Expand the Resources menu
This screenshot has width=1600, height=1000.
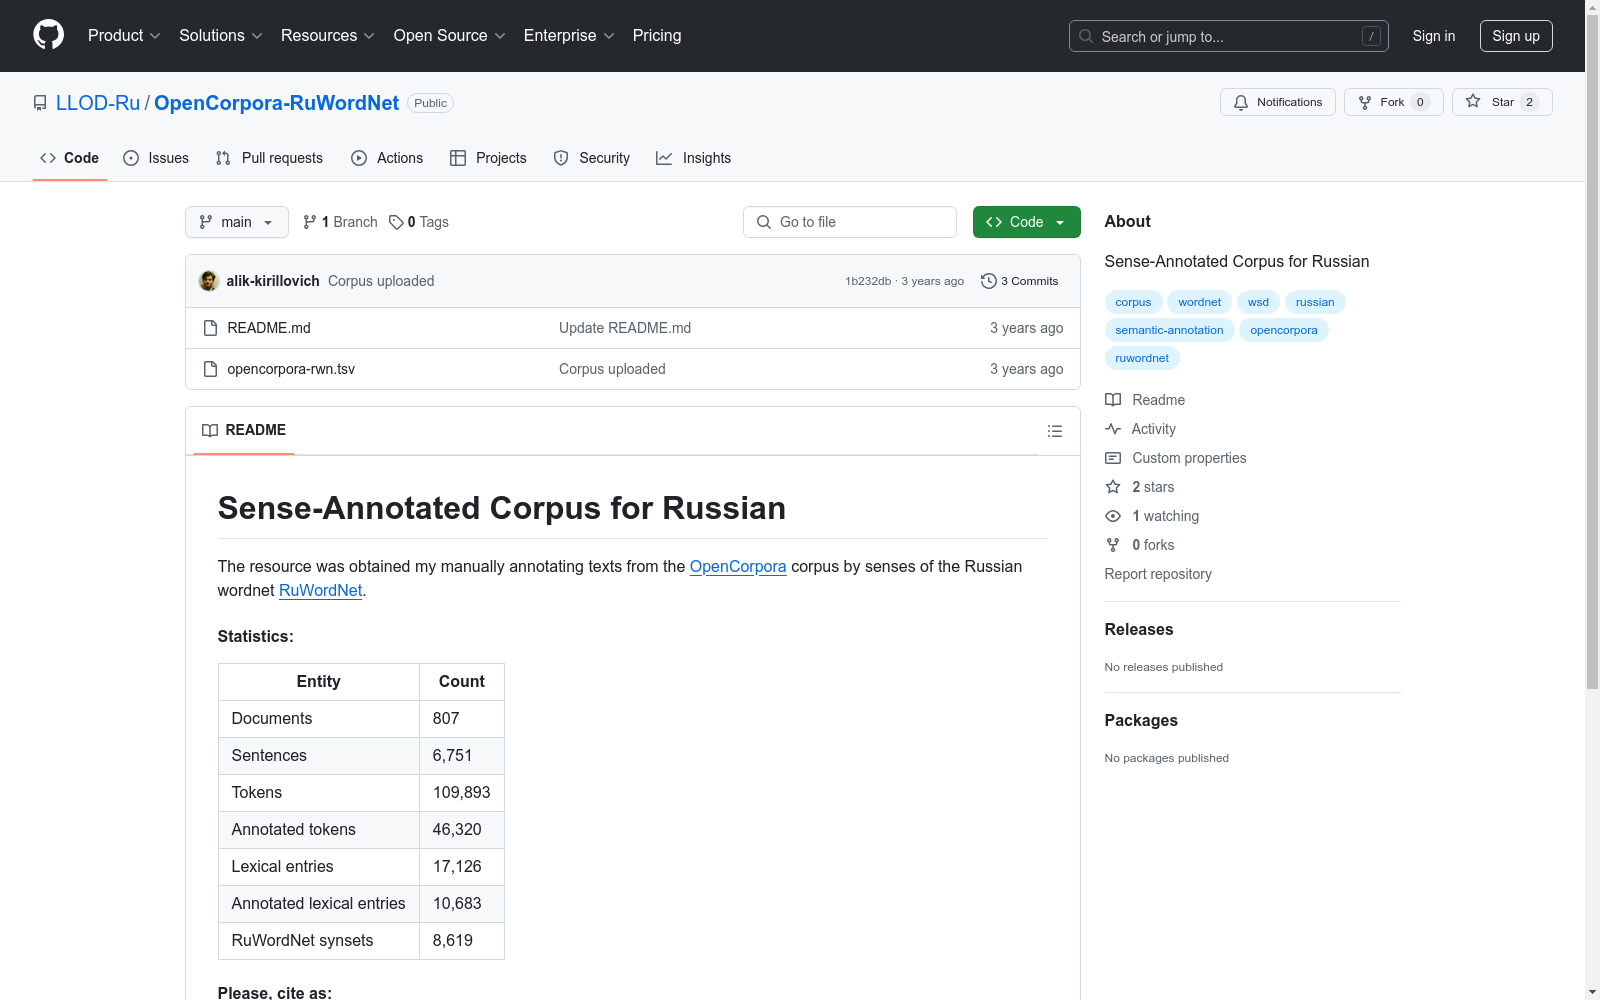tap(328, 36)
